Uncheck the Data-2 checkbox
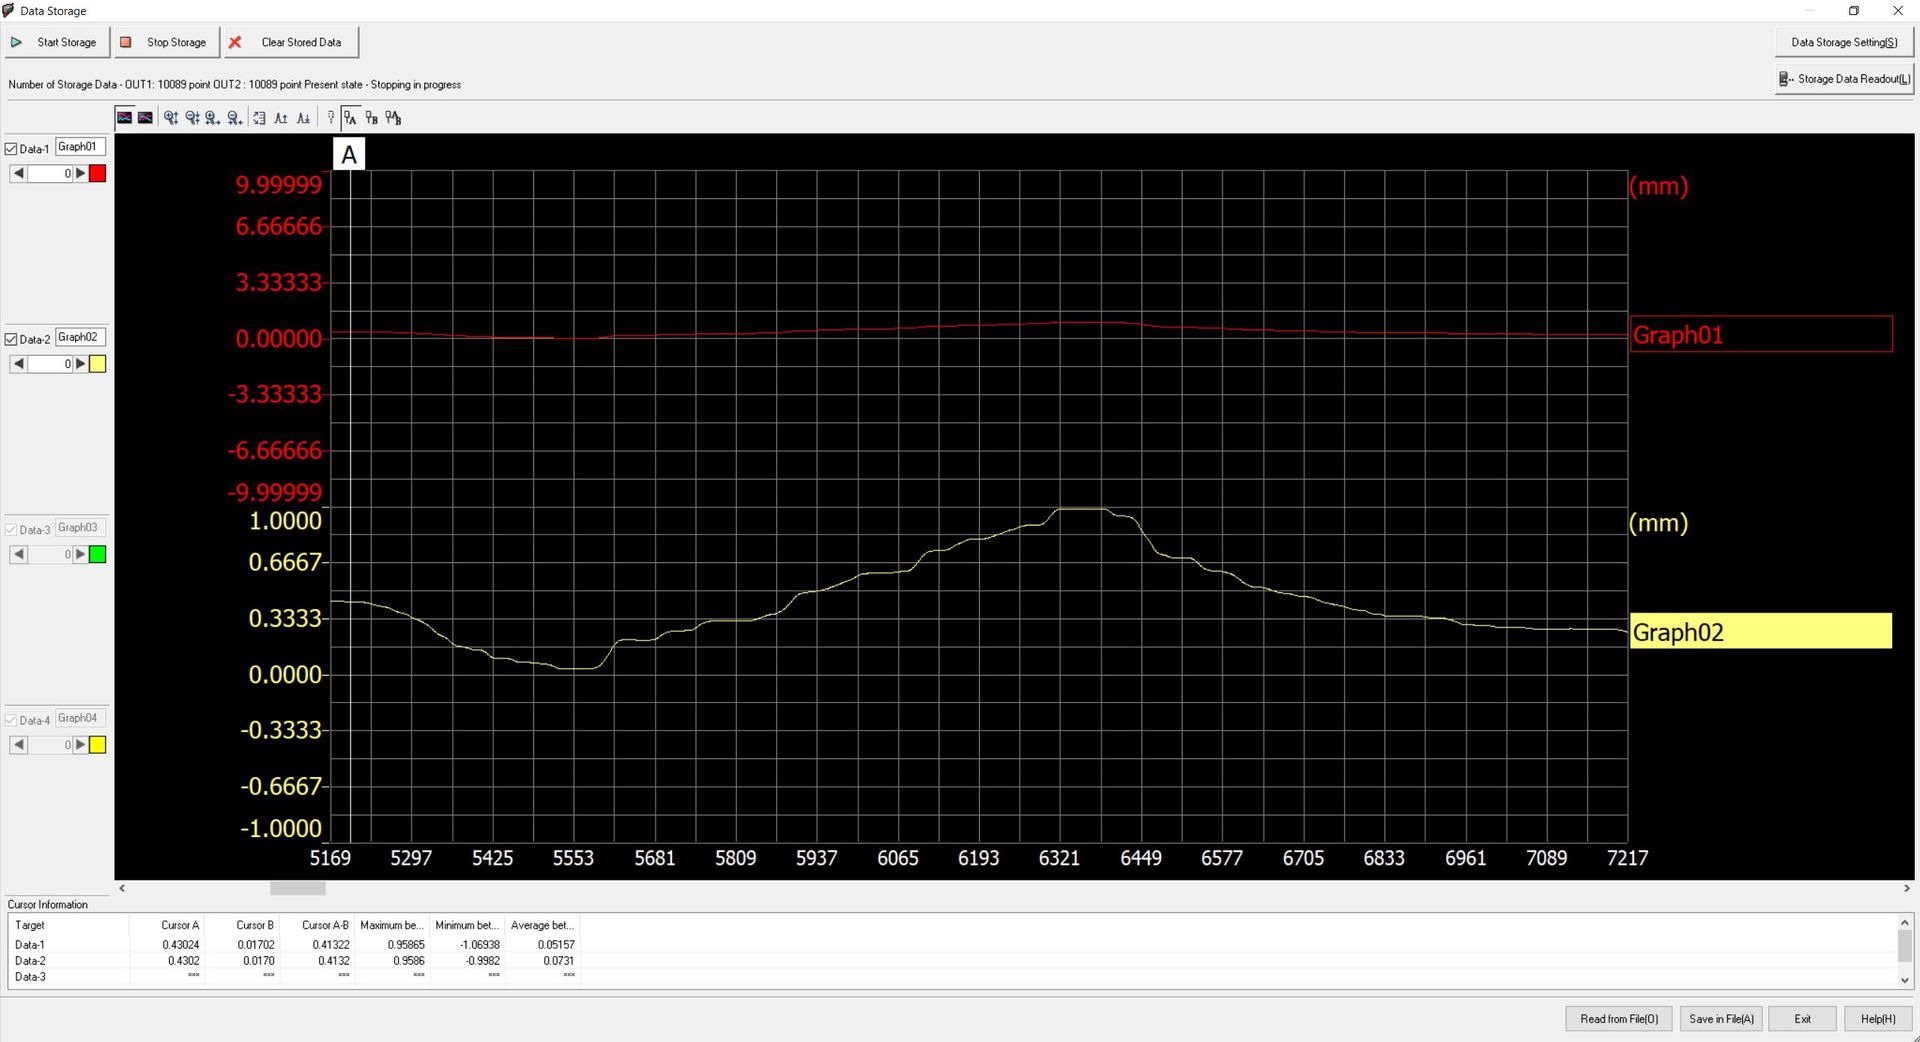 point(12,339)
